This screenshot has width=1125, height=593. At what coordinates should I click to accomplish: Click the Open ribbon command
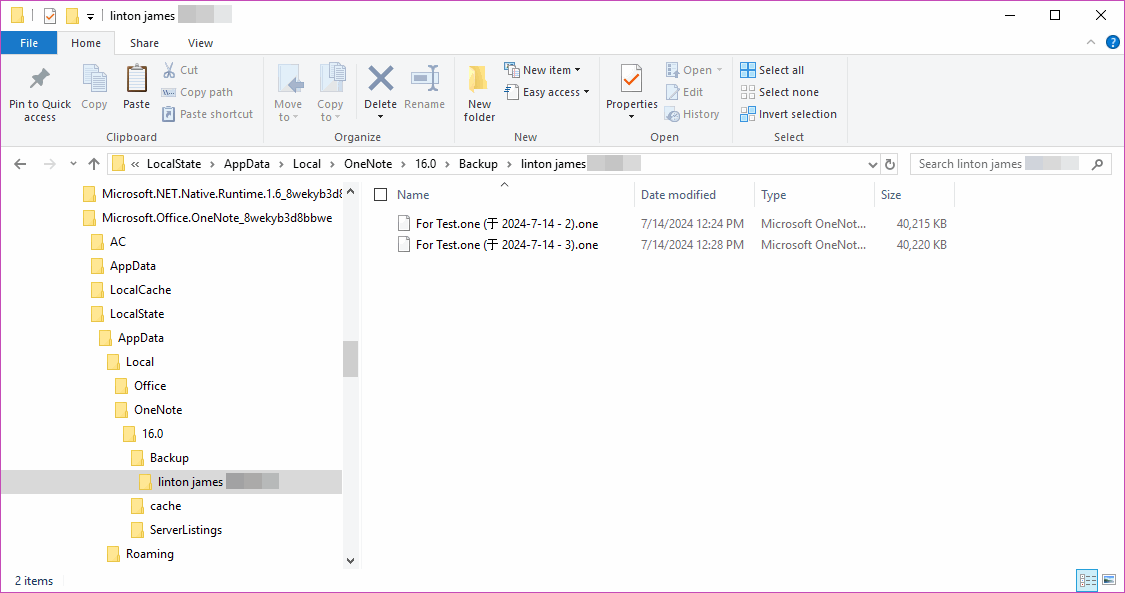point(694,70)
